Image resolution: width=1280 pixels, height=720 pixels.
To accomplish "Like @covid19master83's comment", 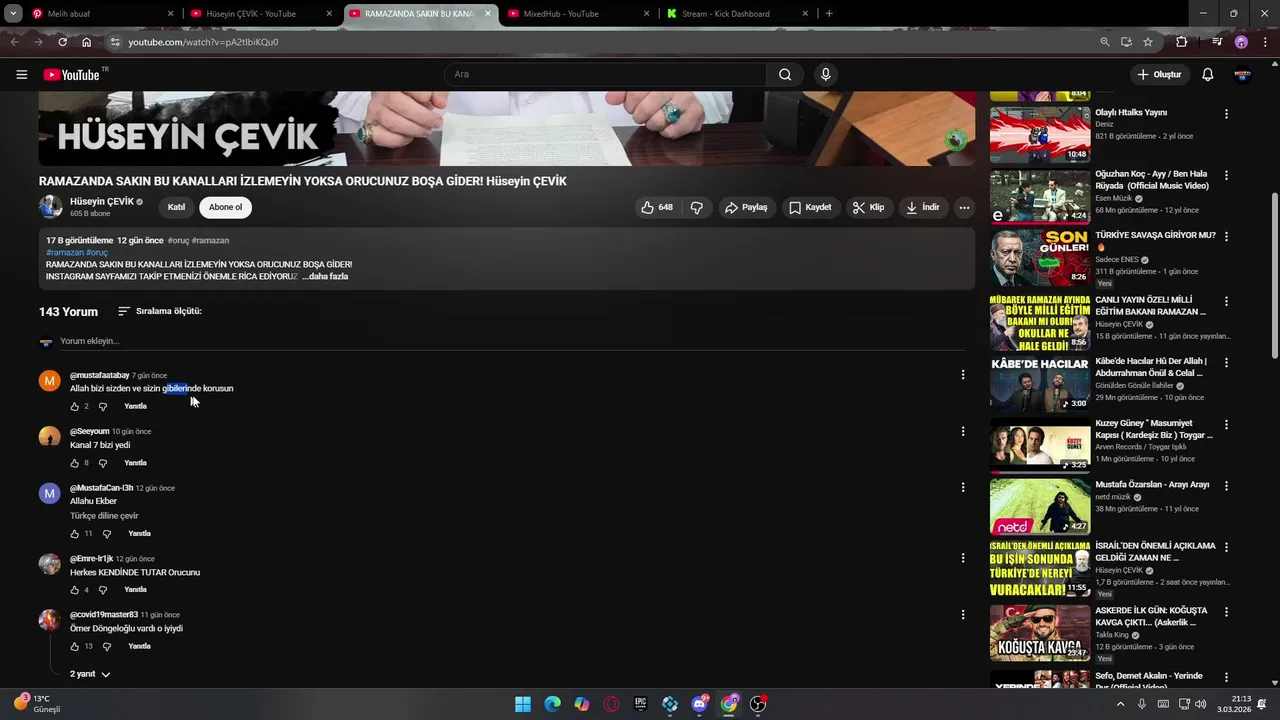I will point(74,647).
